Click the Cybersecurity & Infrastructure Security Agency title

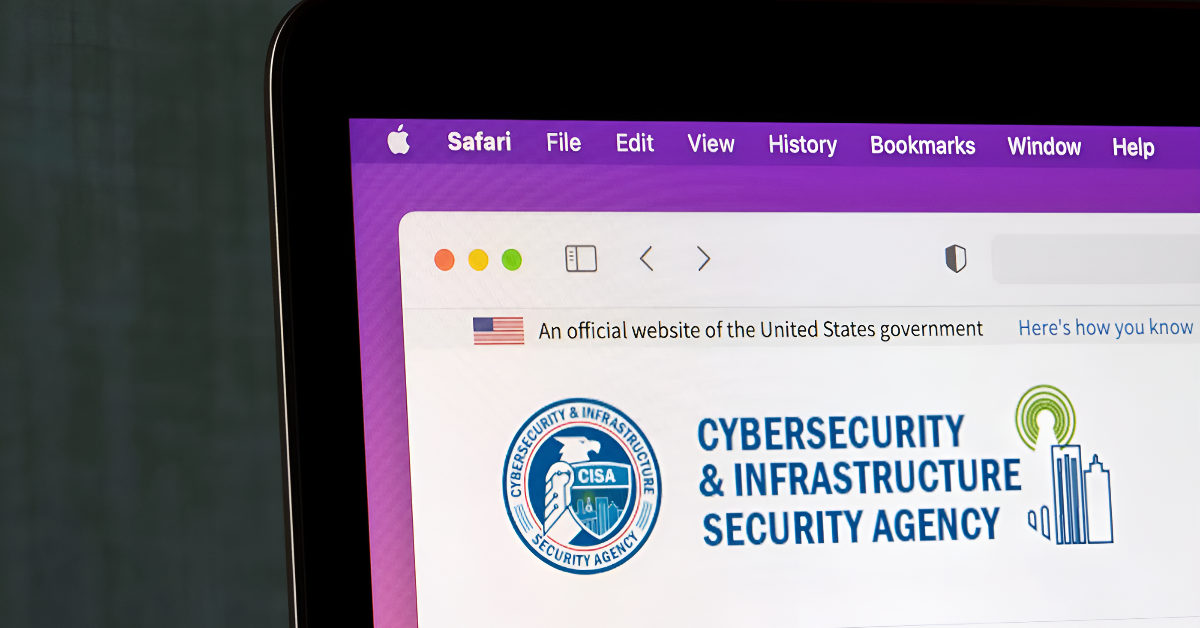pos(859,479)
